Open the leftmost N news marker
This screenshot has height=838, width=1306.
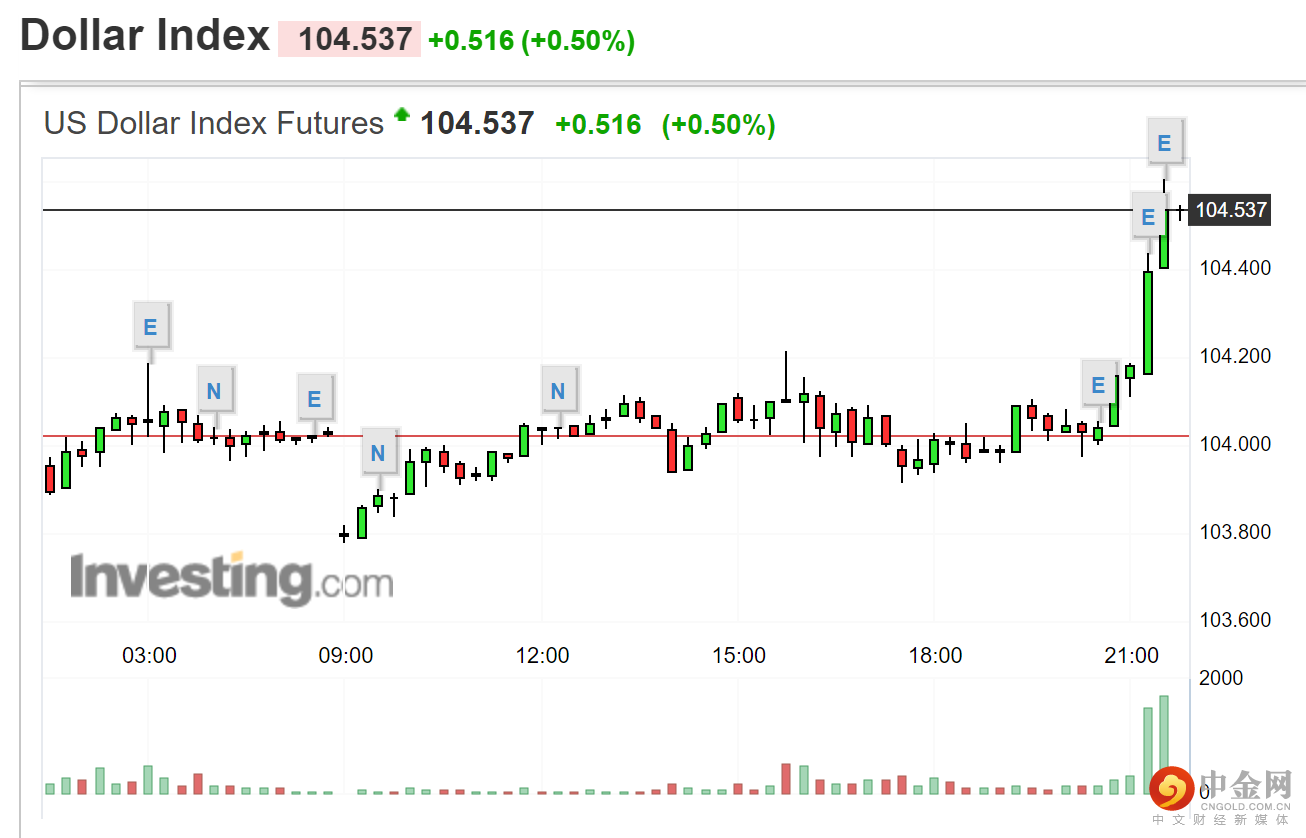214,391
